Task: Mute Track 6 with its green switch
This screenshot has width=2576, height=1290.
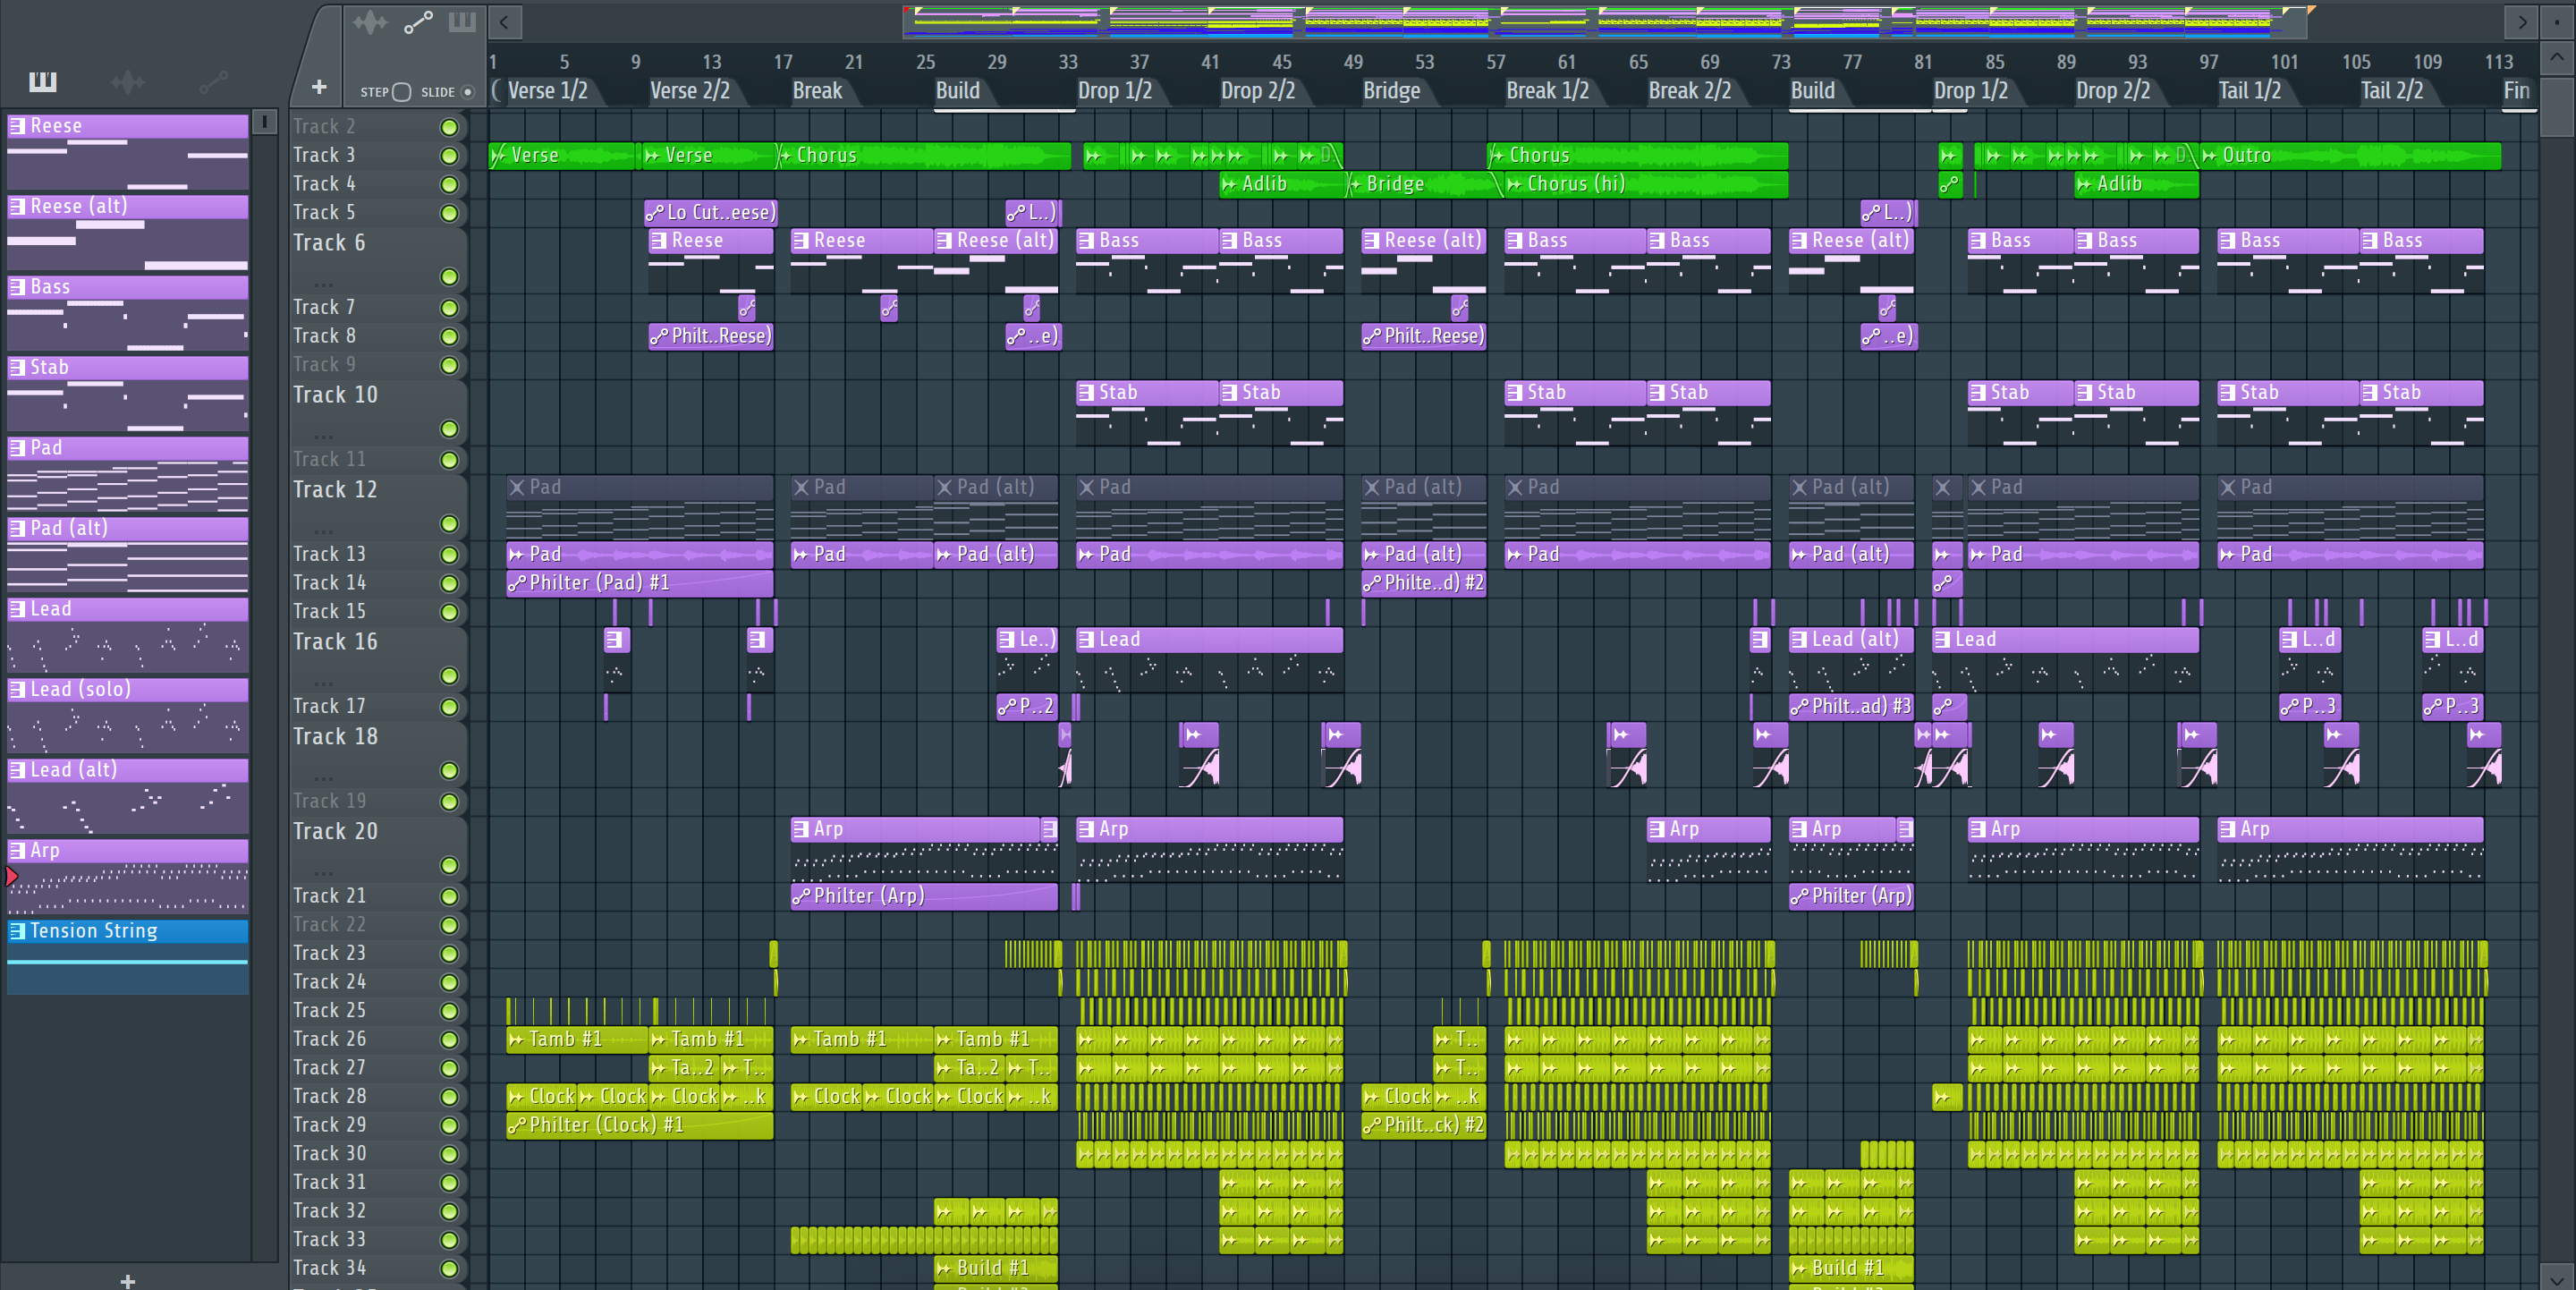Action: click(449, 277)
